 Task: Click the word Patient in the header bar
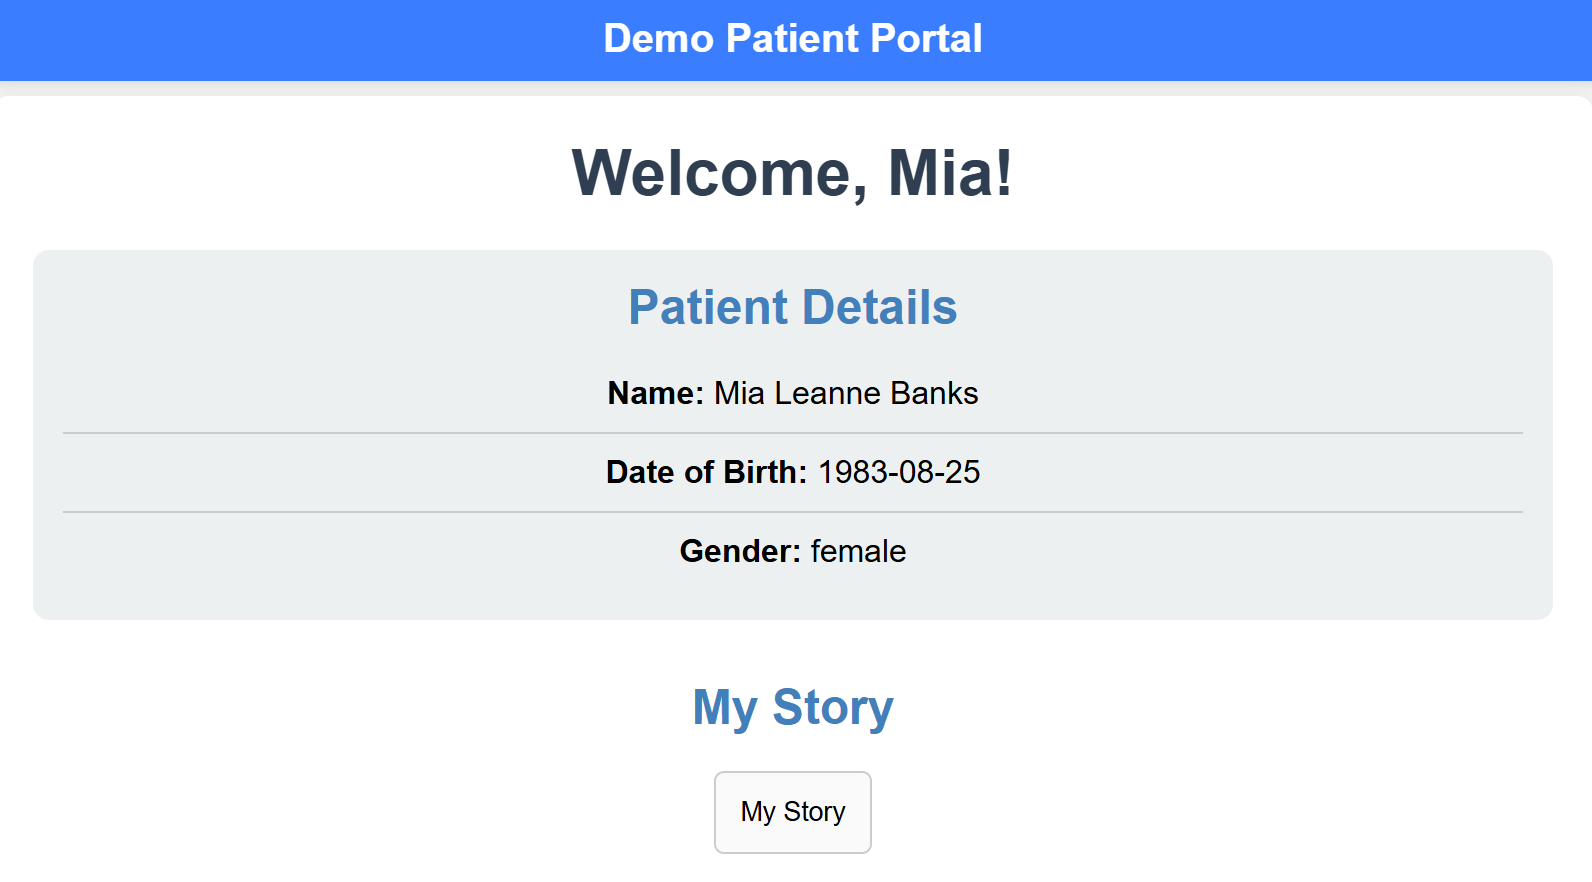point(793,39)
